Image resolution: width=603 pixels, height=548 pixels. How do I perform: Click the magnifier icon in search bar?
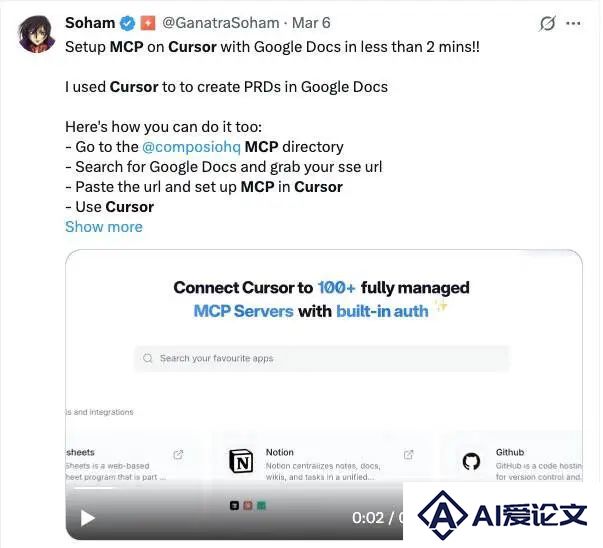point(148,358)
